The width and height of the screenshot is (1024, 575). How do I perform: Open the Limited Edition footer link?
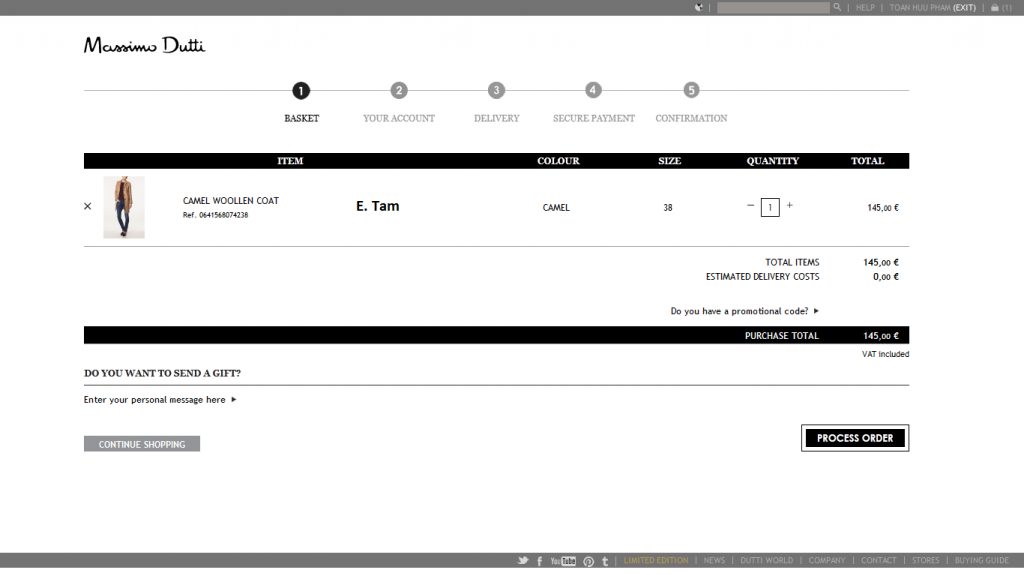tap(655, 561)
